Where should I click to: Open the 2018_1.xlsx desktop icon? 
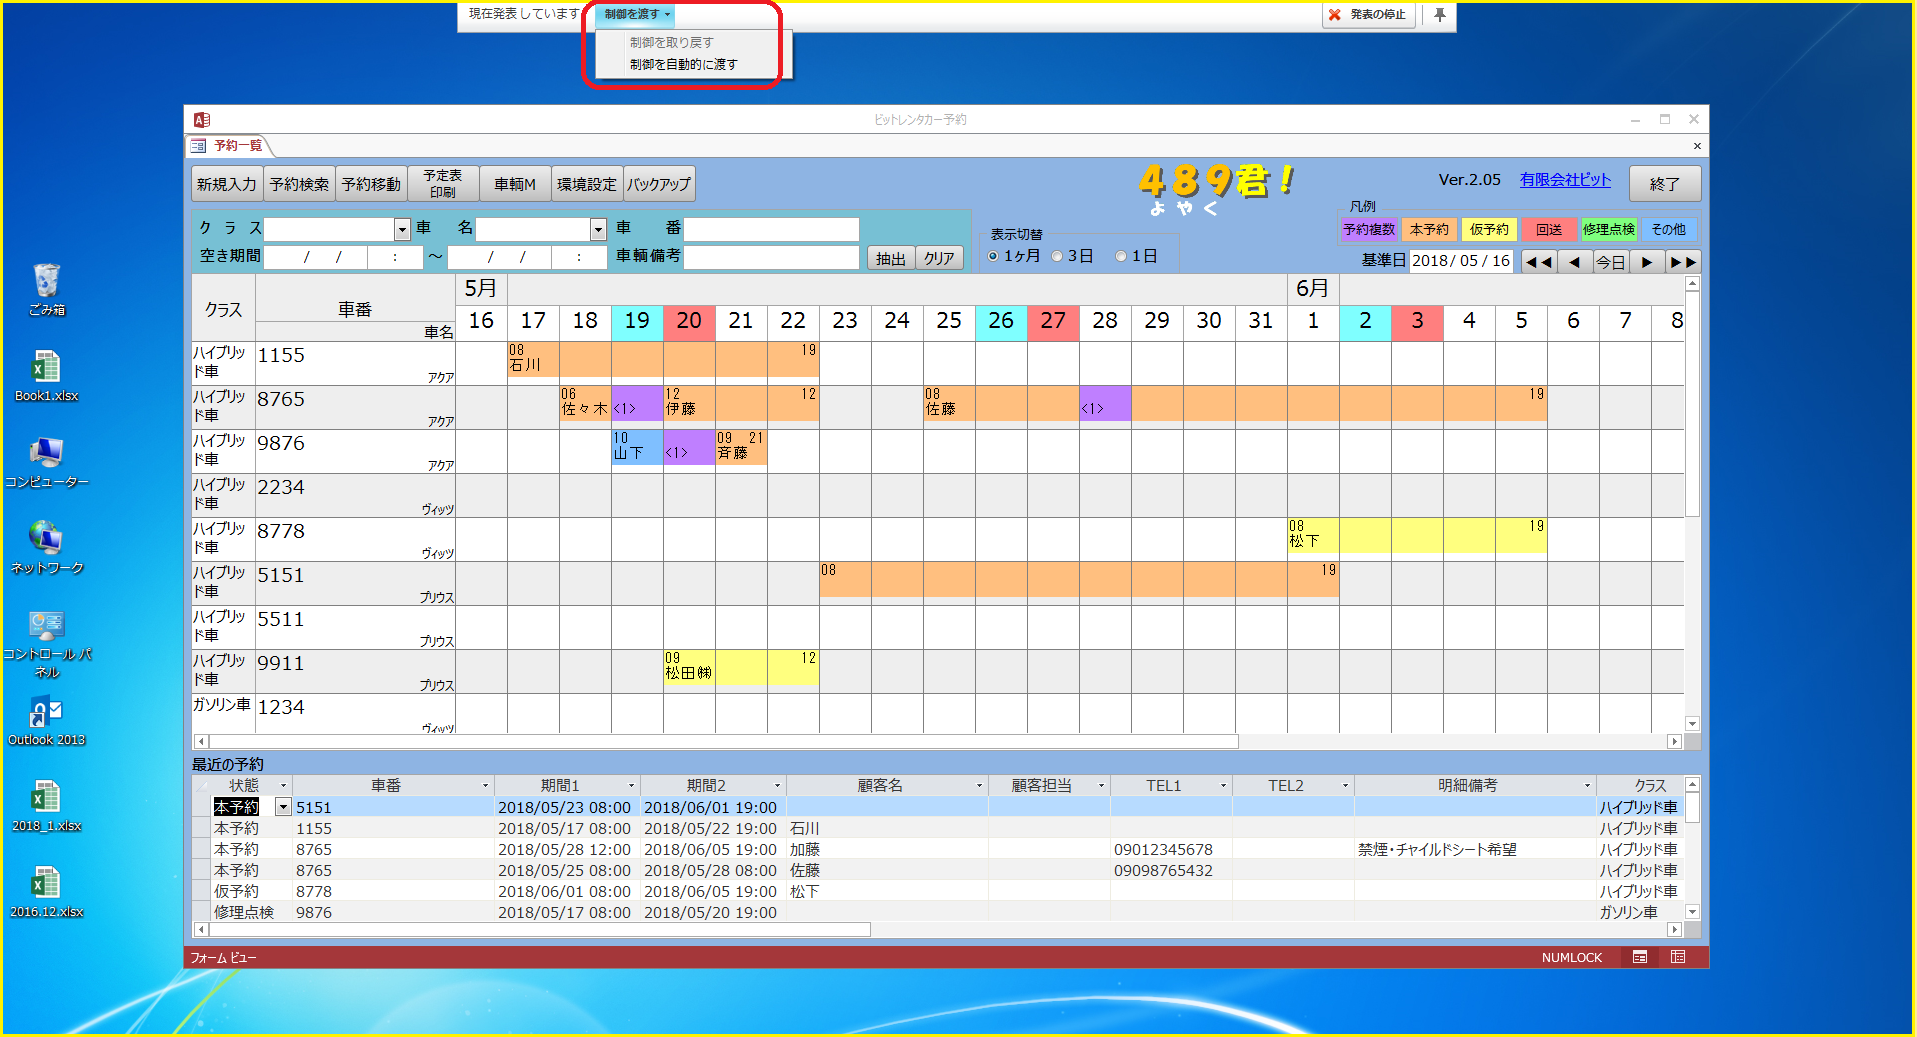point(46,805)
